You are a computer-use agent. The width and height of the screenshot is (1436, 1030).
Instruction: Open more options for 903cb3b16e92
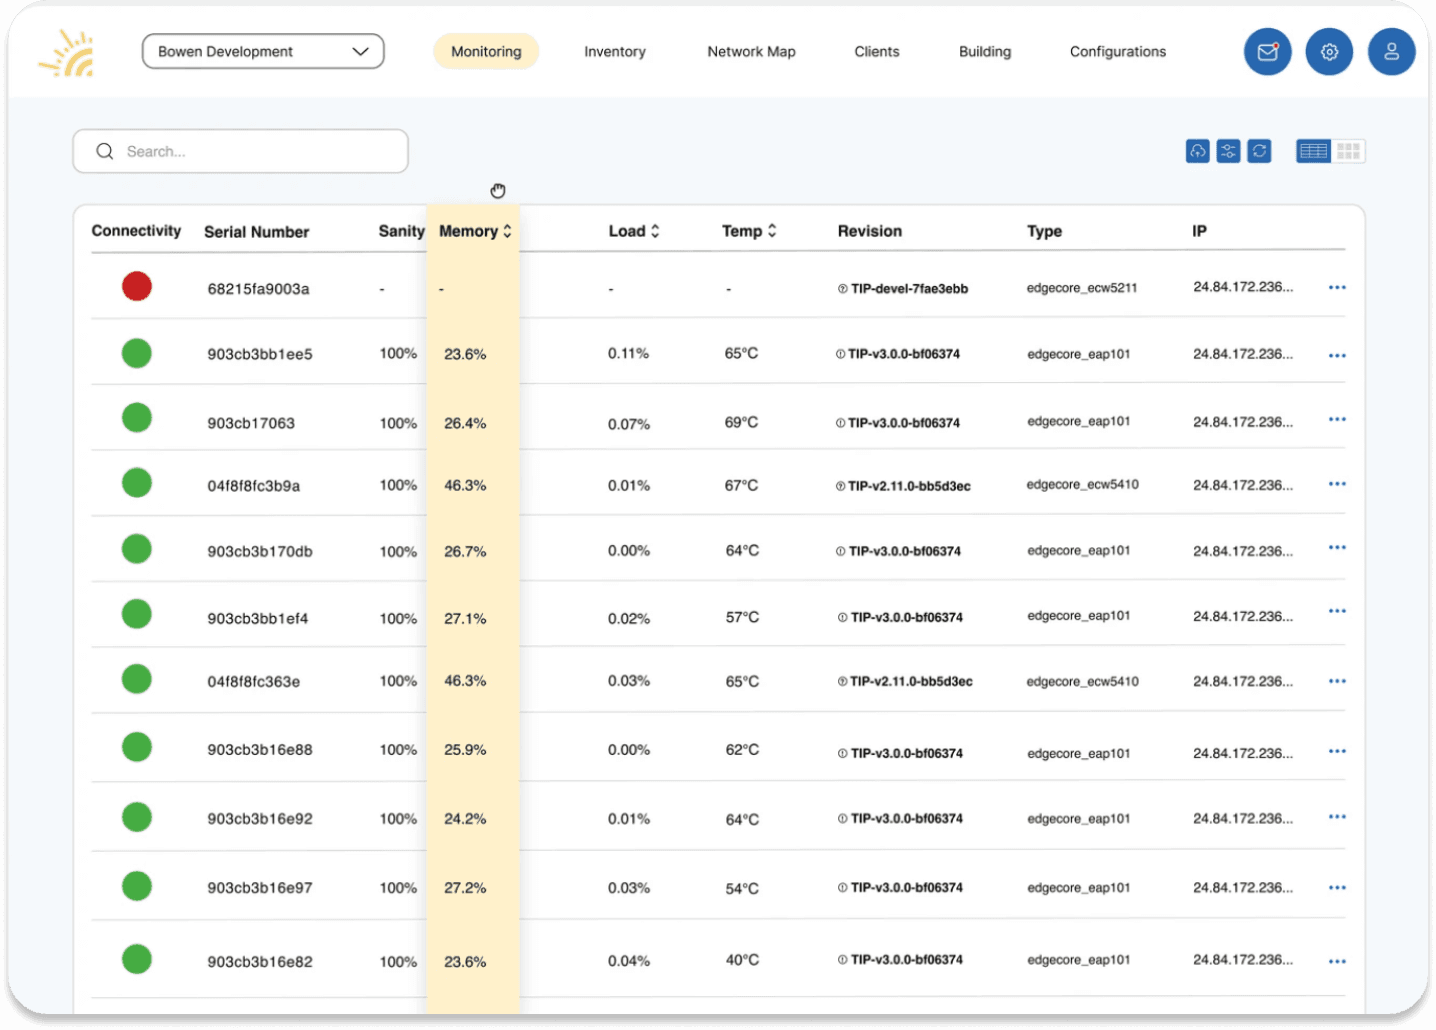[x=1337, y=817]
